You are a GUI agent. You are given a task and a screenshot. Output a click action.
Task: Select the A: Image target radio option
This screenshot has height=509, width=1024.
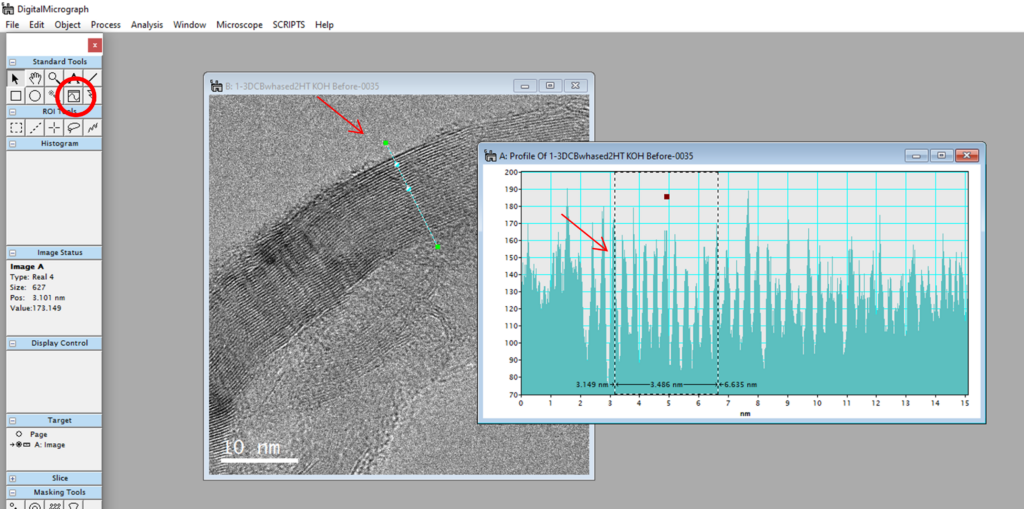[x=19, y=444]
